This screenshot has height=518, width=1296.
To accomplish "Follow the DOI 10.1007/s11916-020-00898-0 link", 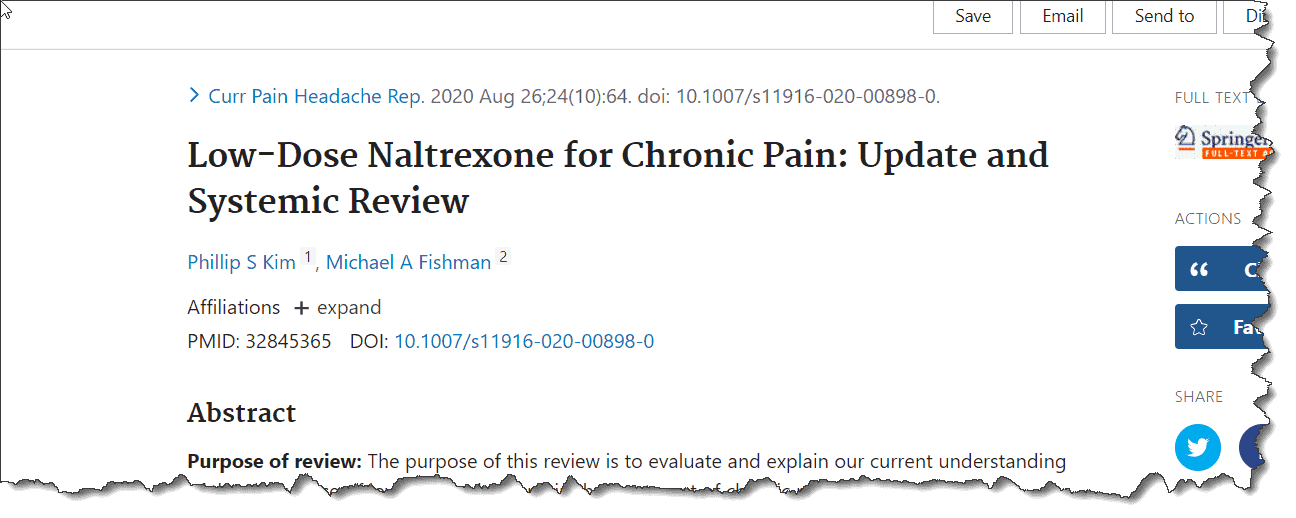I will [524, 341].
